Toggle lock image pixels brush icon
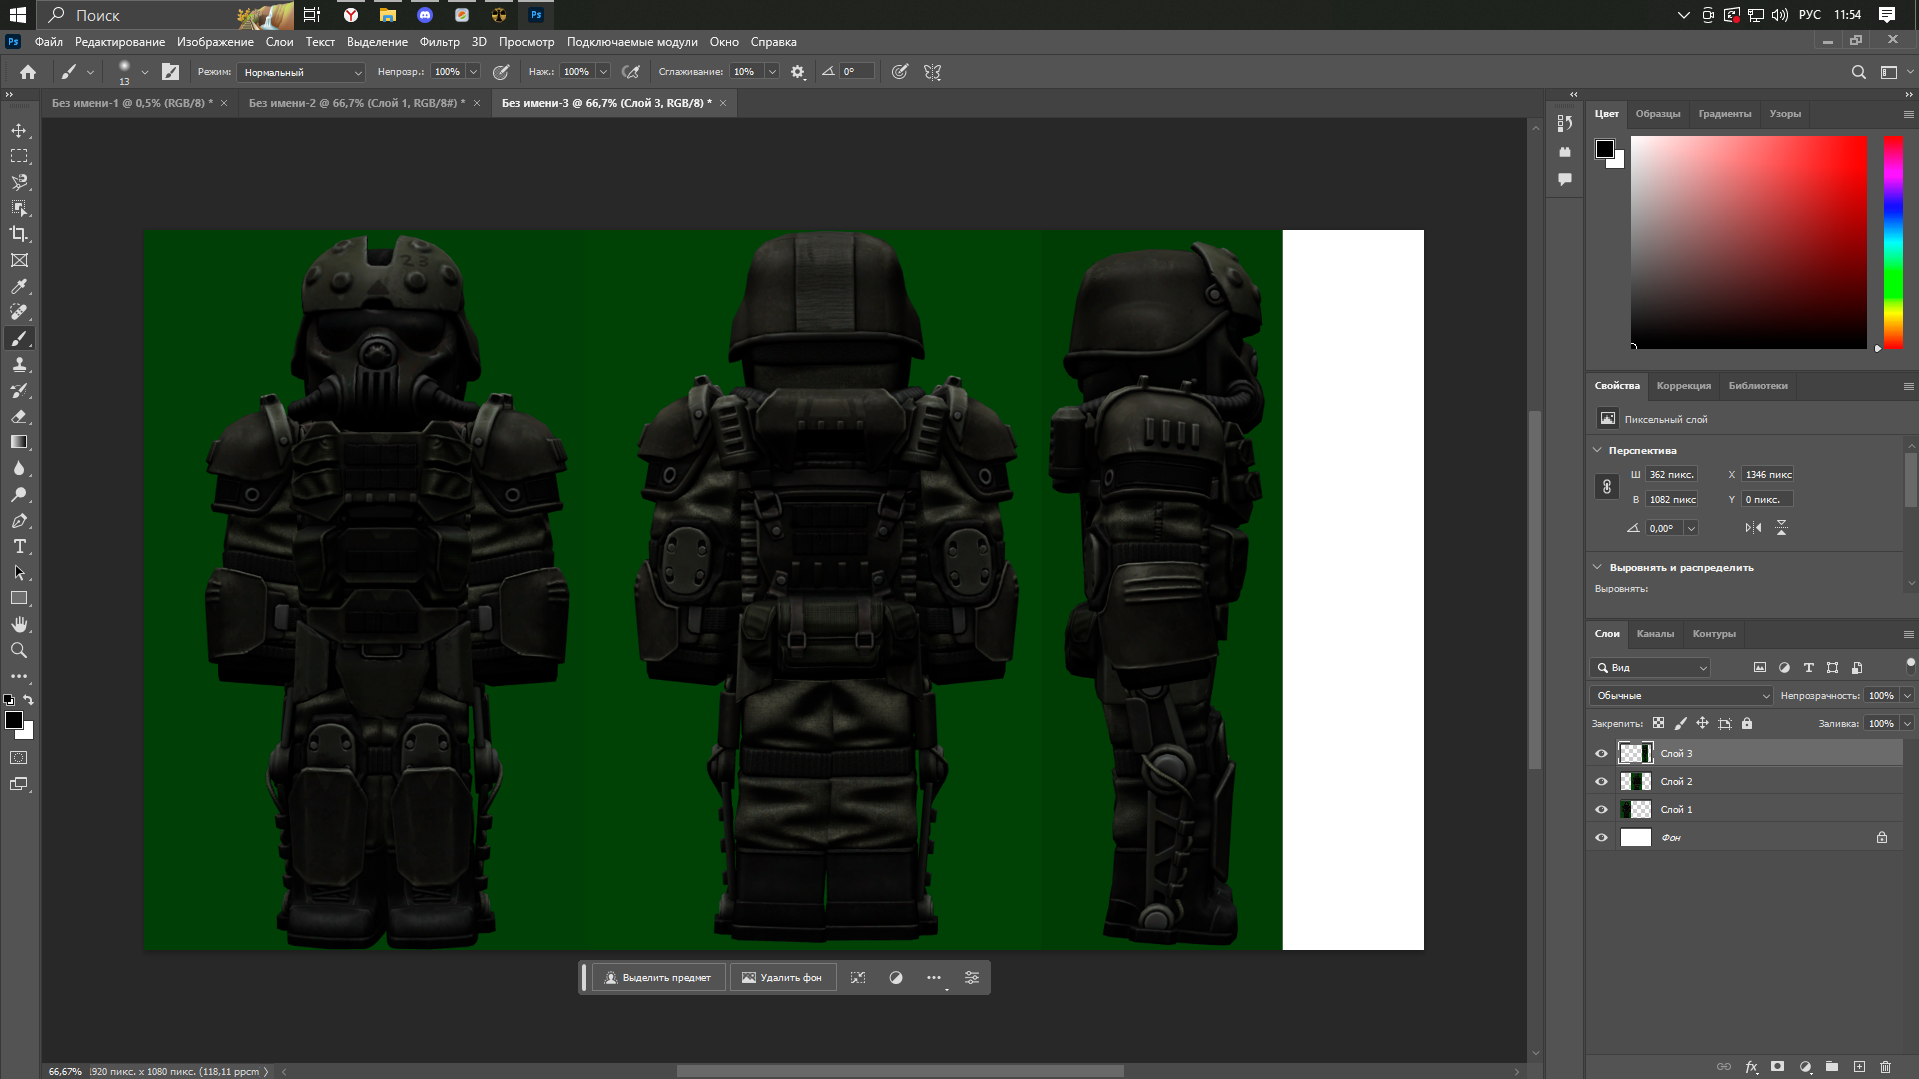The image size is (1919, 1079). click(x=1680, y=723)
